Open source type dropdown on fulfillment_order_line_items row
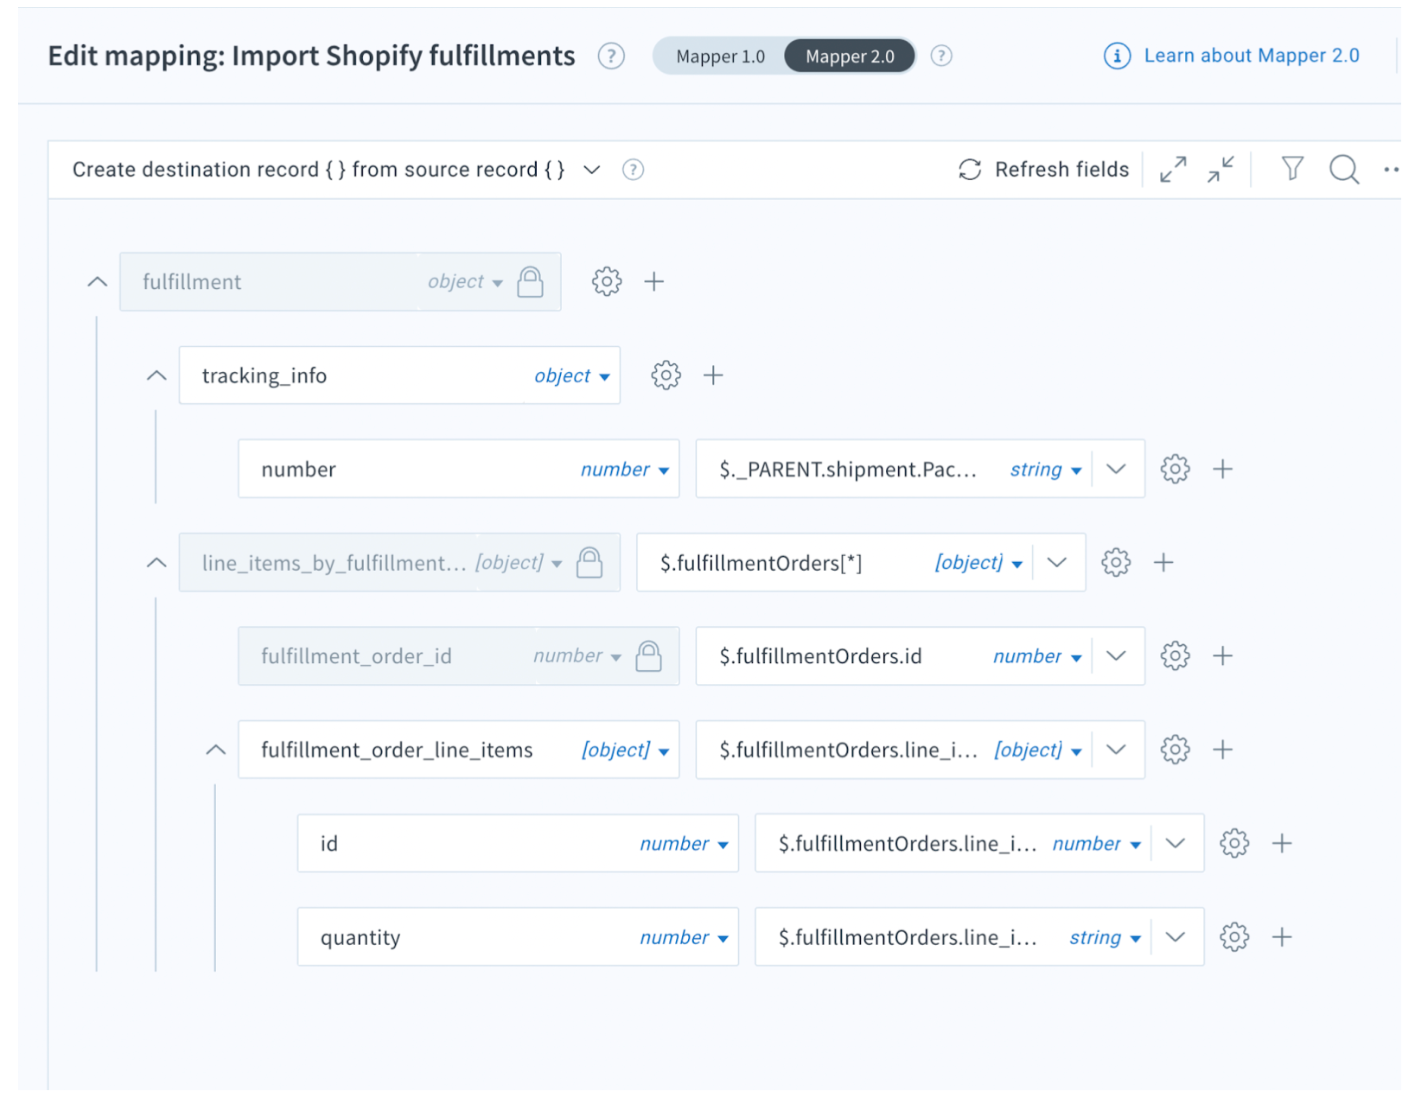 pos(1038,750)
